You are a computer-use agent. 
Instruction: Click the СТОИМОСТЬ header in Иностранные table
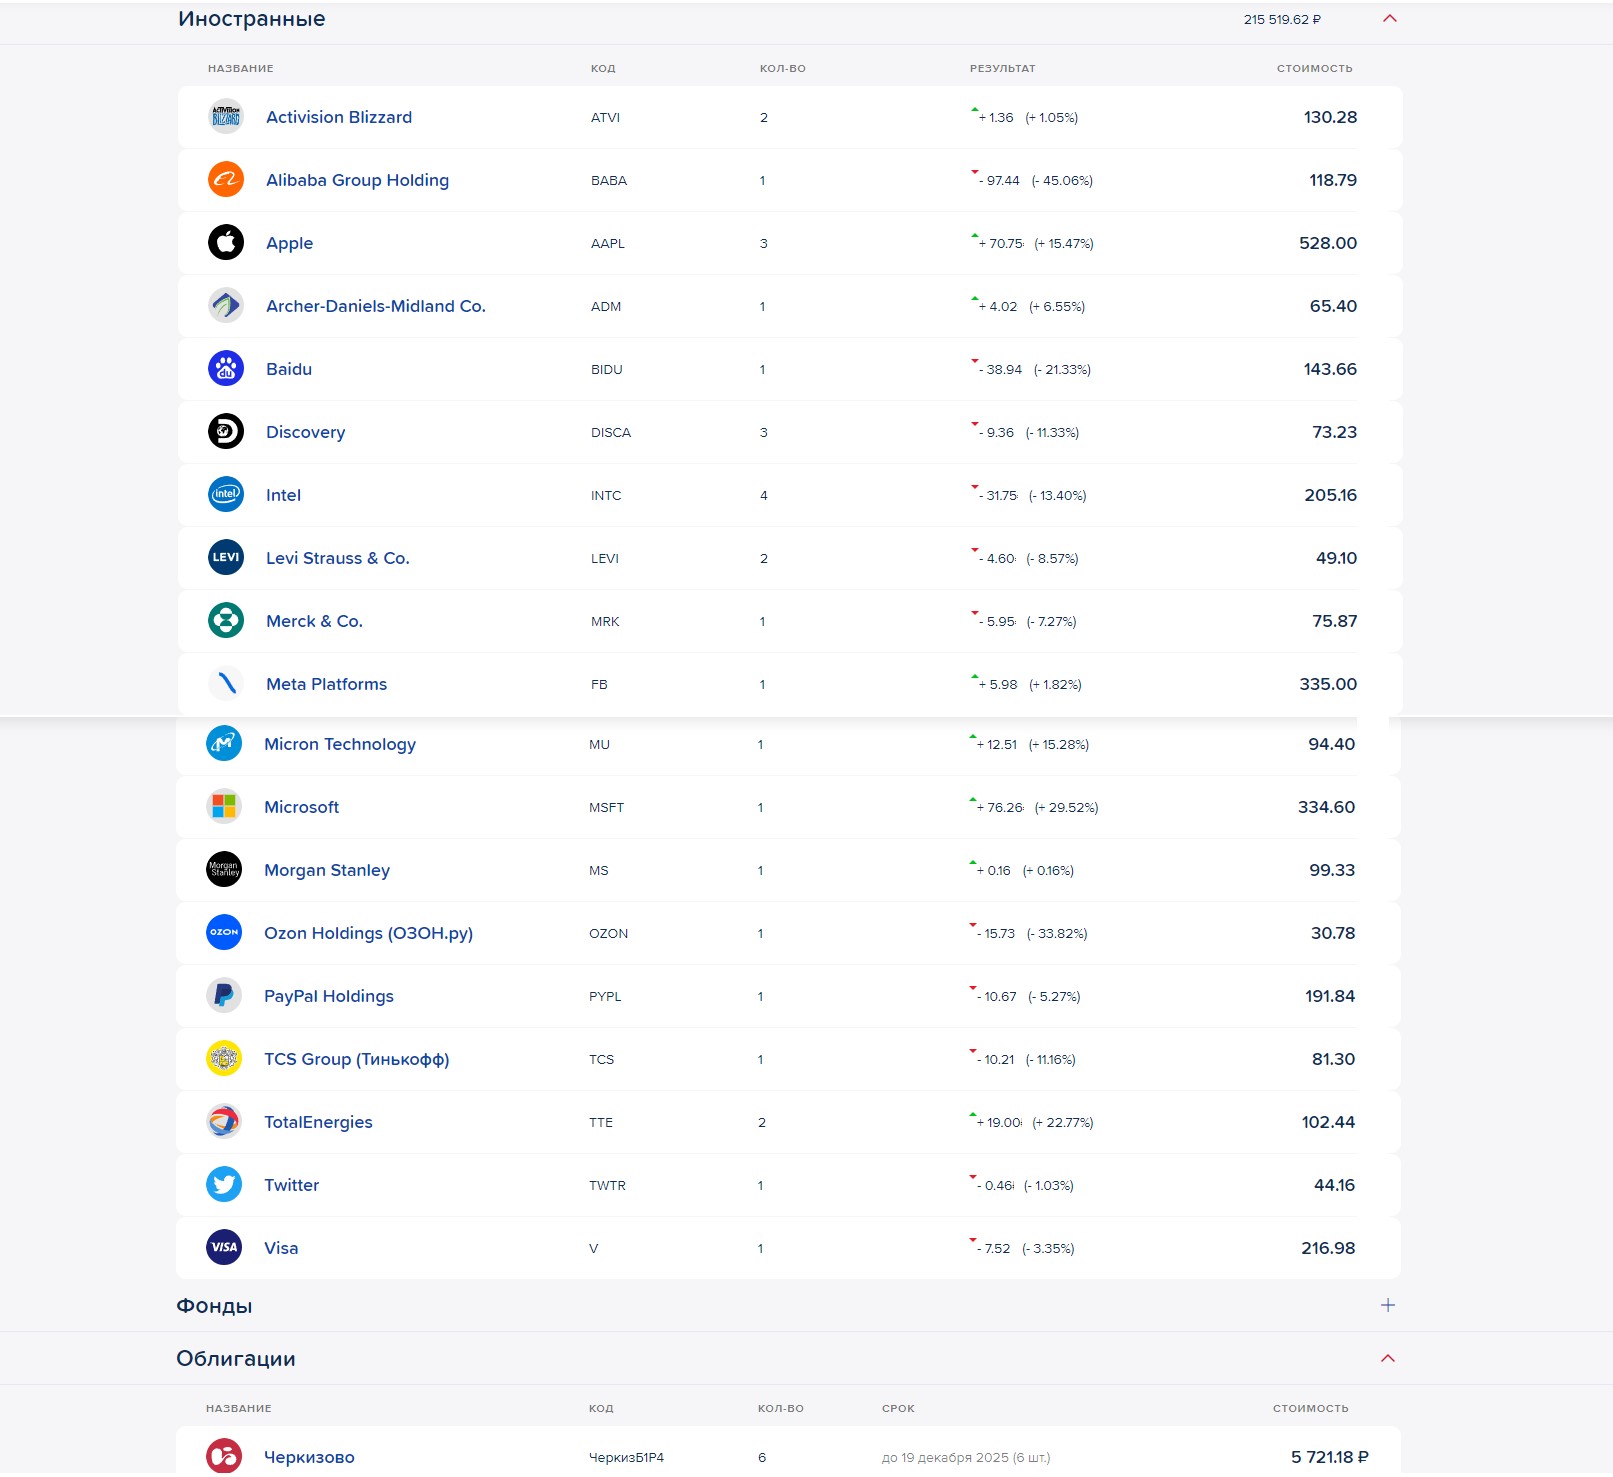tap(1314, 68)
